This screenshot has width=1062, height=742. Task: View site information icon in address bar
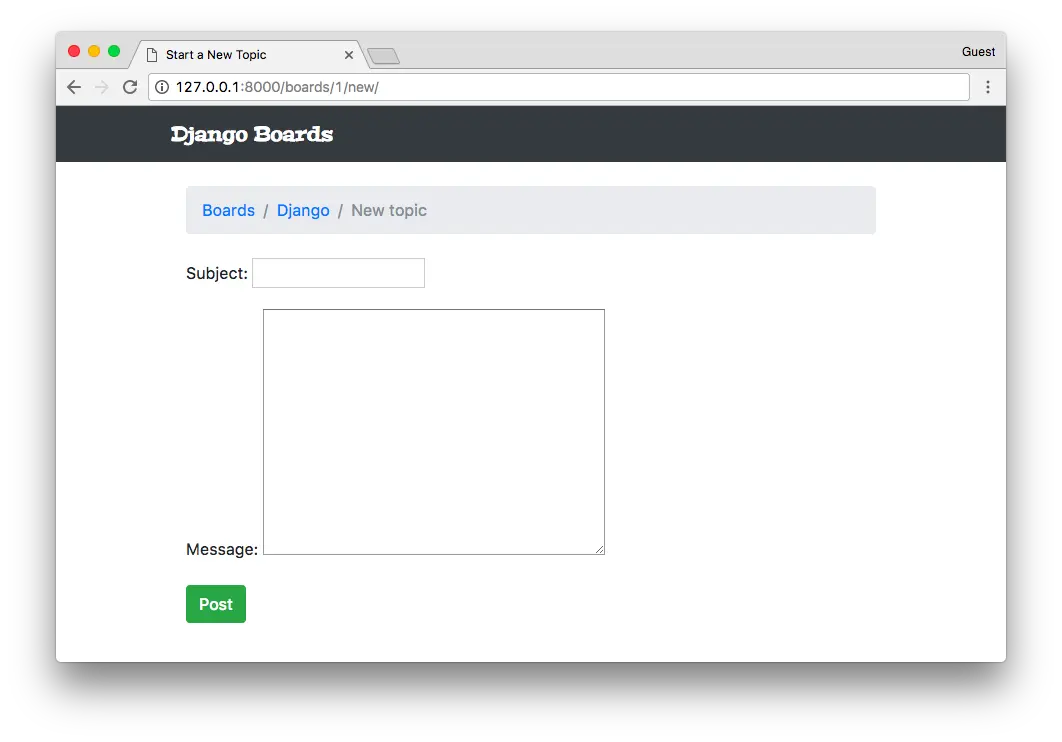pos(162,87)
